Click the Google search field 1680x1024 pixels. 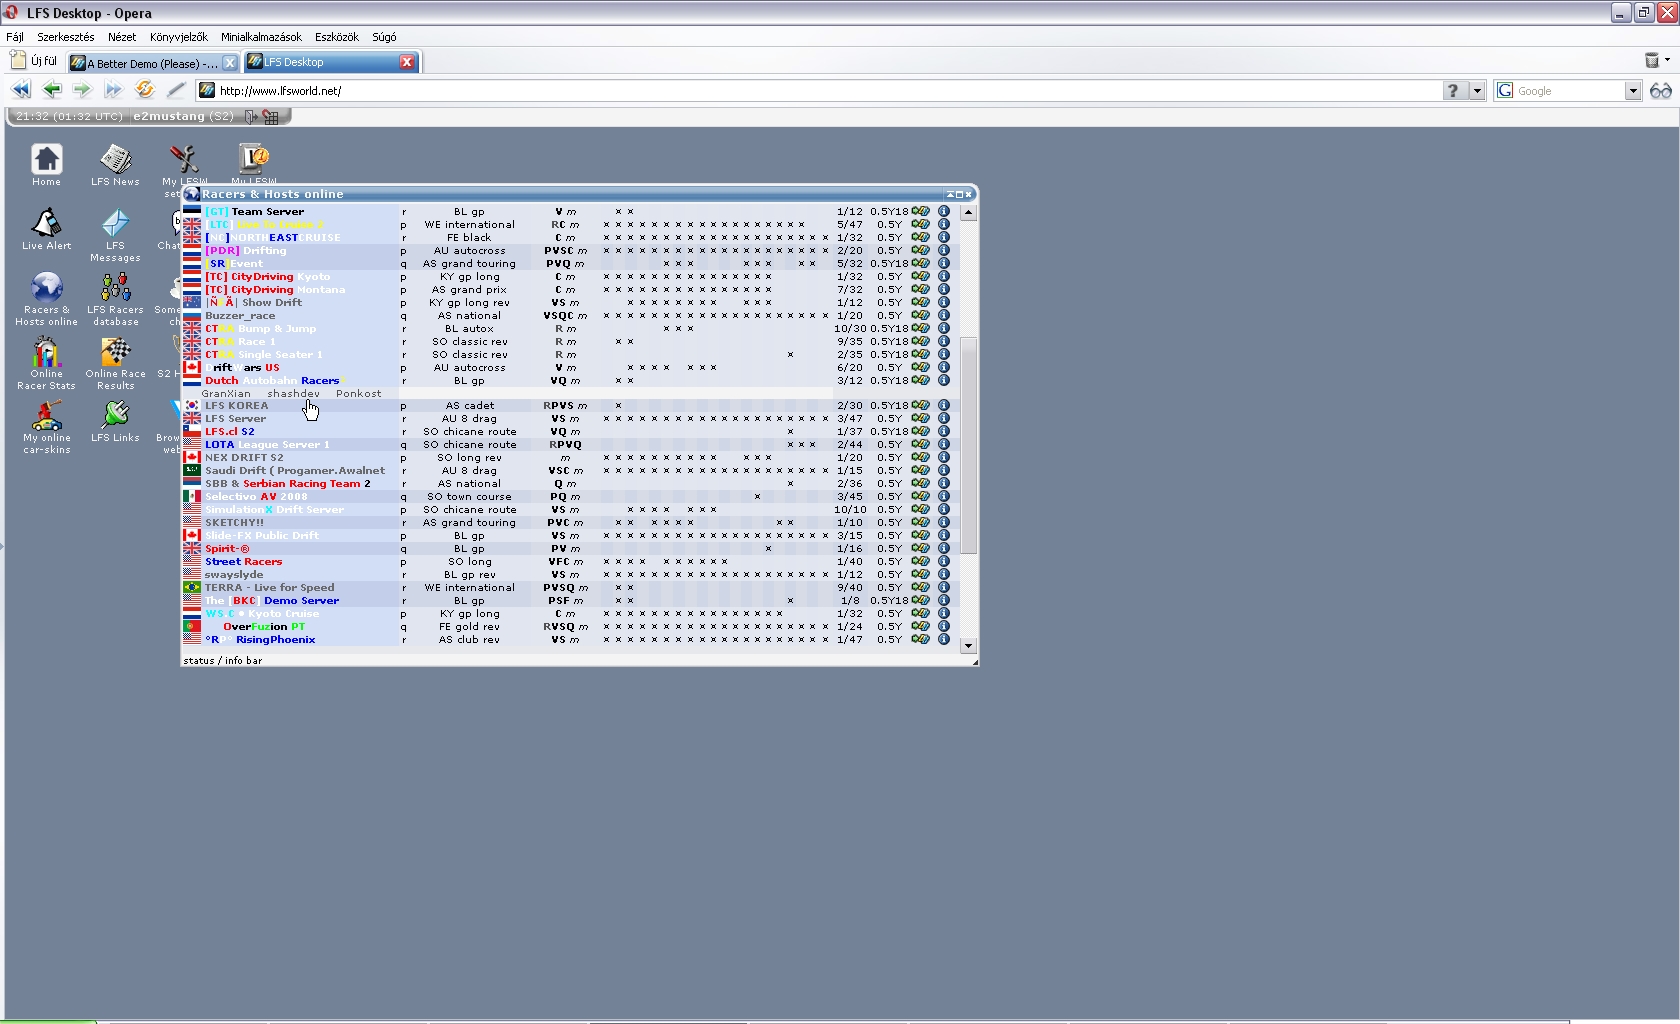1570,91
